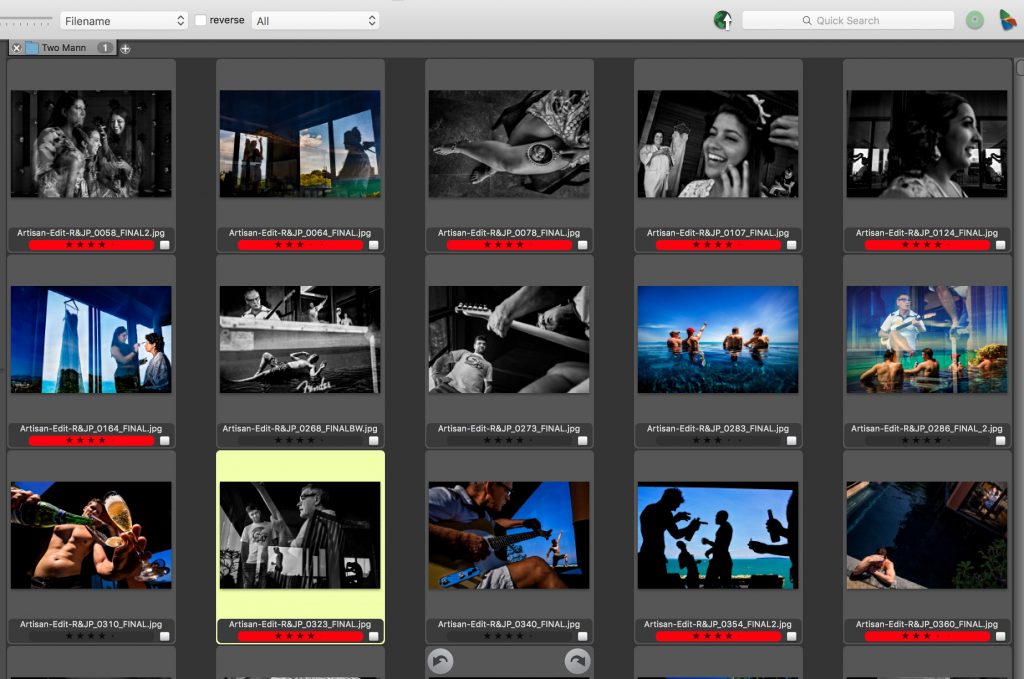
Task: Tag checkbox for Artisan-Edit-R&JP_0078_FINAL.jpg
Action: [x=583, y=245]
